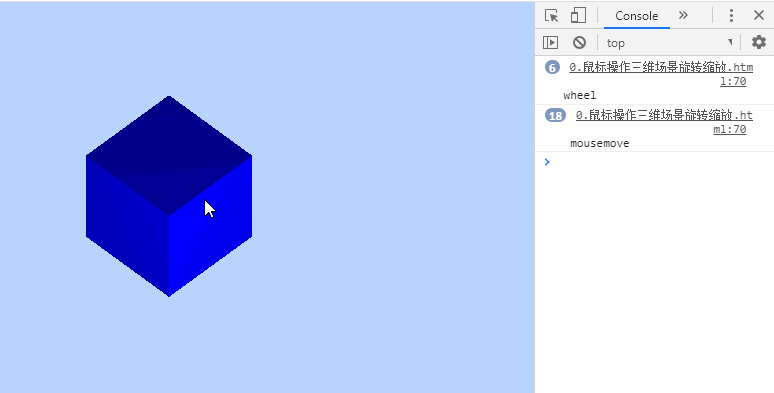Click the wheel log message text
Screen dimensions: 774x393
[580, 95]
